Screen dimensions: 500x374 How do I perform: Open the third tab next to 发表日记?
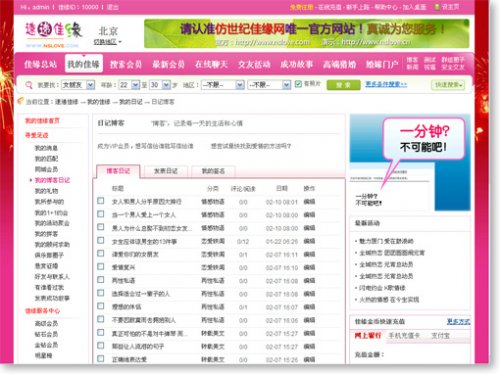[x=213, y=171]
